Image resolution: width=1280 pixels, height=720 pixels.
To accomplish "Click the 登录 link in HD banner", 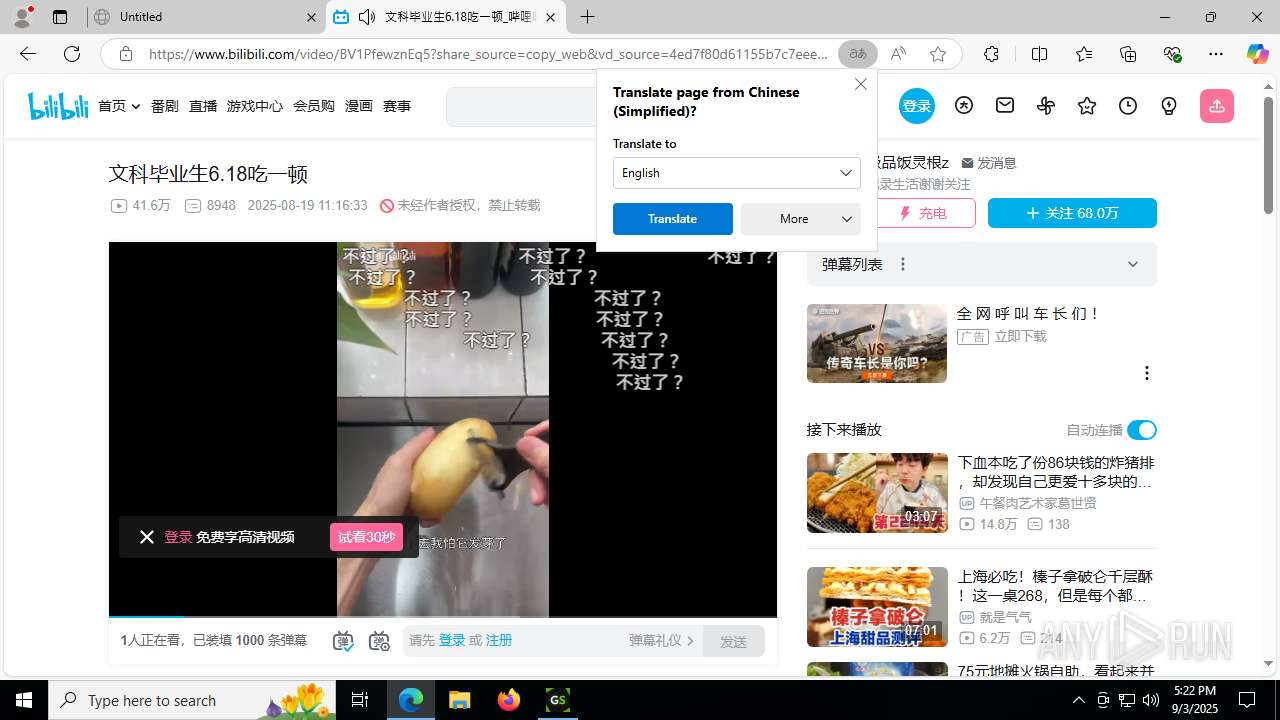I will (x=178, y=537).
